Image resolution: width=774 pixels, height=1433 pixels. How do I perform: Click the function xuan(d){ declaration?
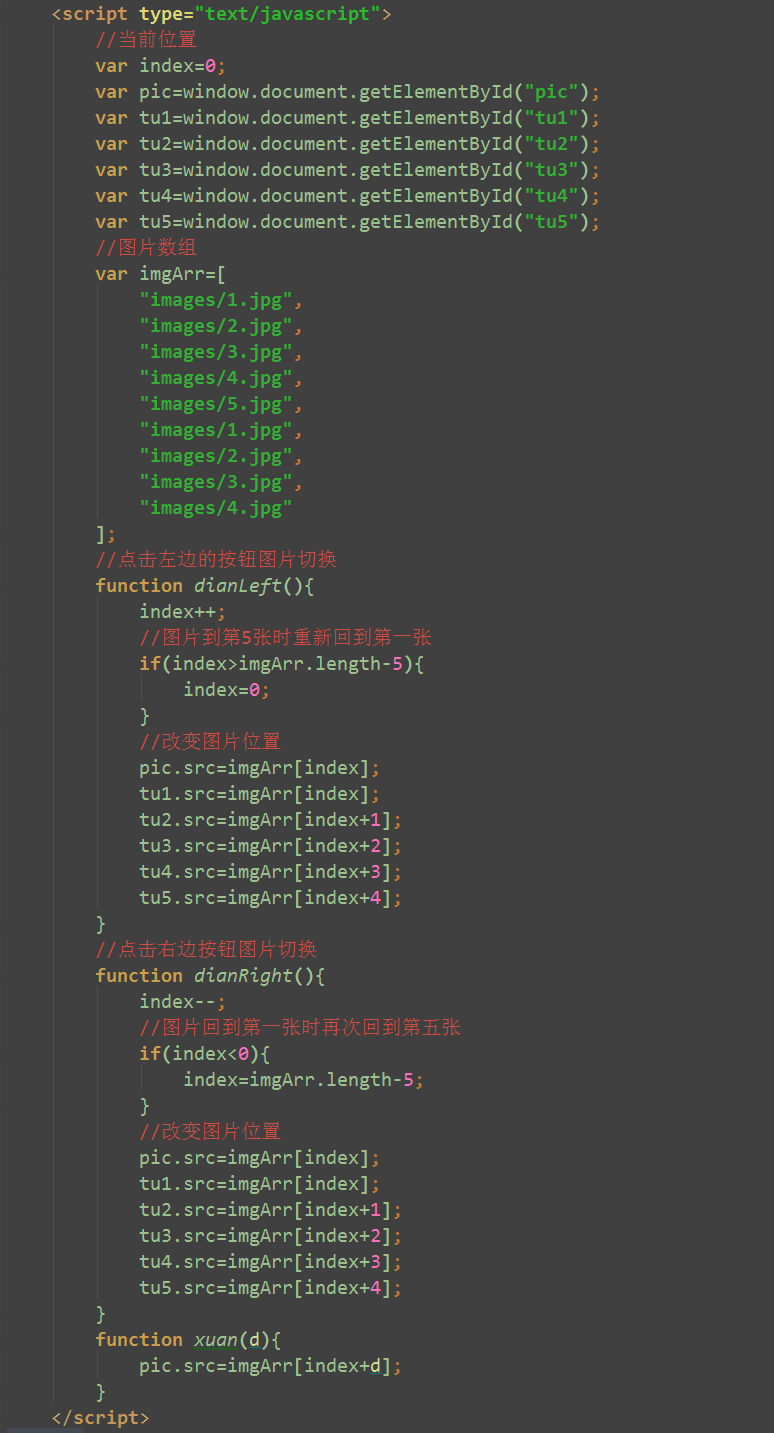point(189,1340)
